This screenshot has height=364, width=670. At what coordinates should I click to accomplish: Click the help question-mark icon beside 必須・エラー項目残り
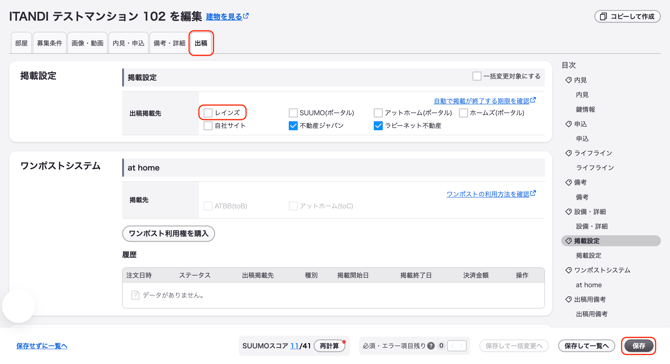[x=431, y=346]
